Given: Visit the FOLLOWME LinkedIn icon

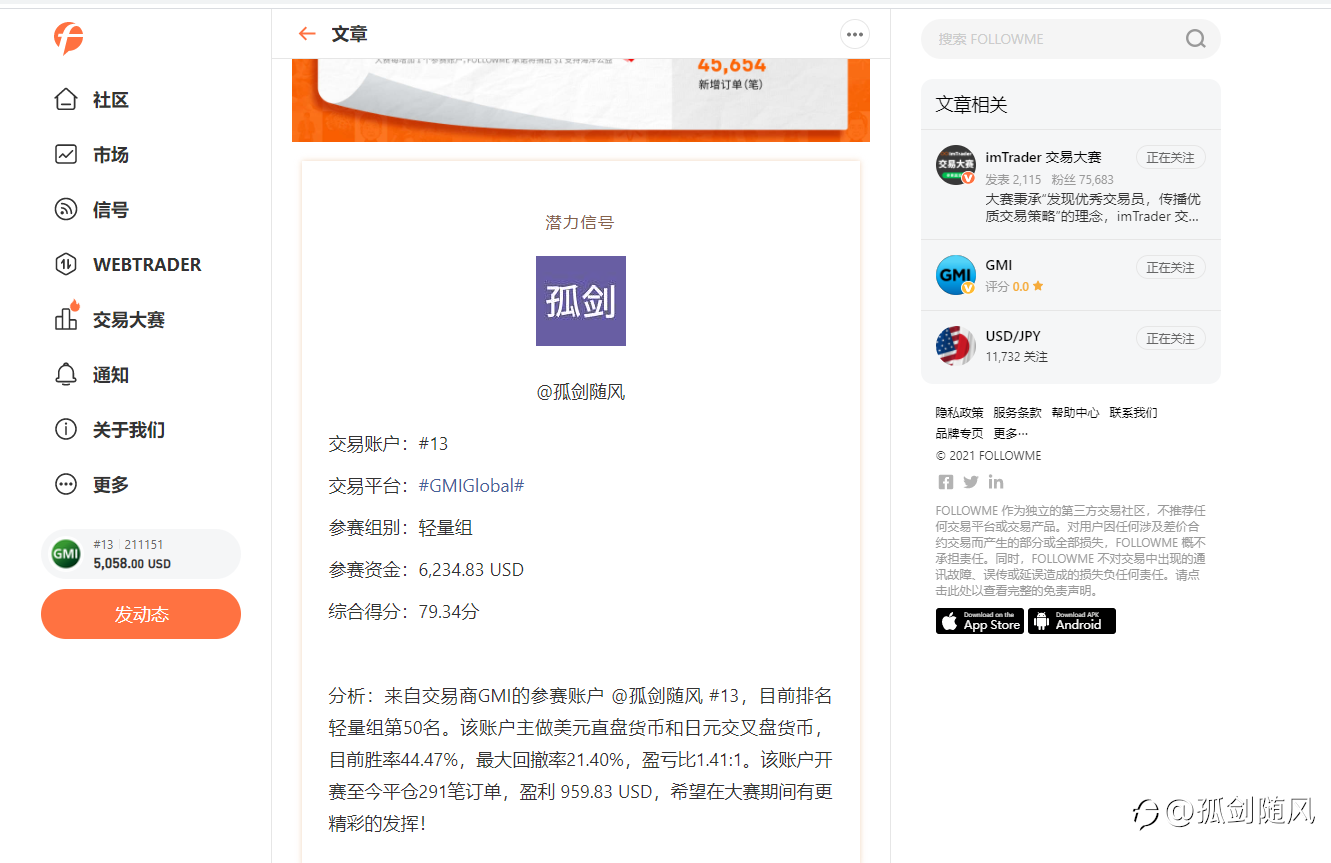Looking at the screenshot, I should pos(996,482).
